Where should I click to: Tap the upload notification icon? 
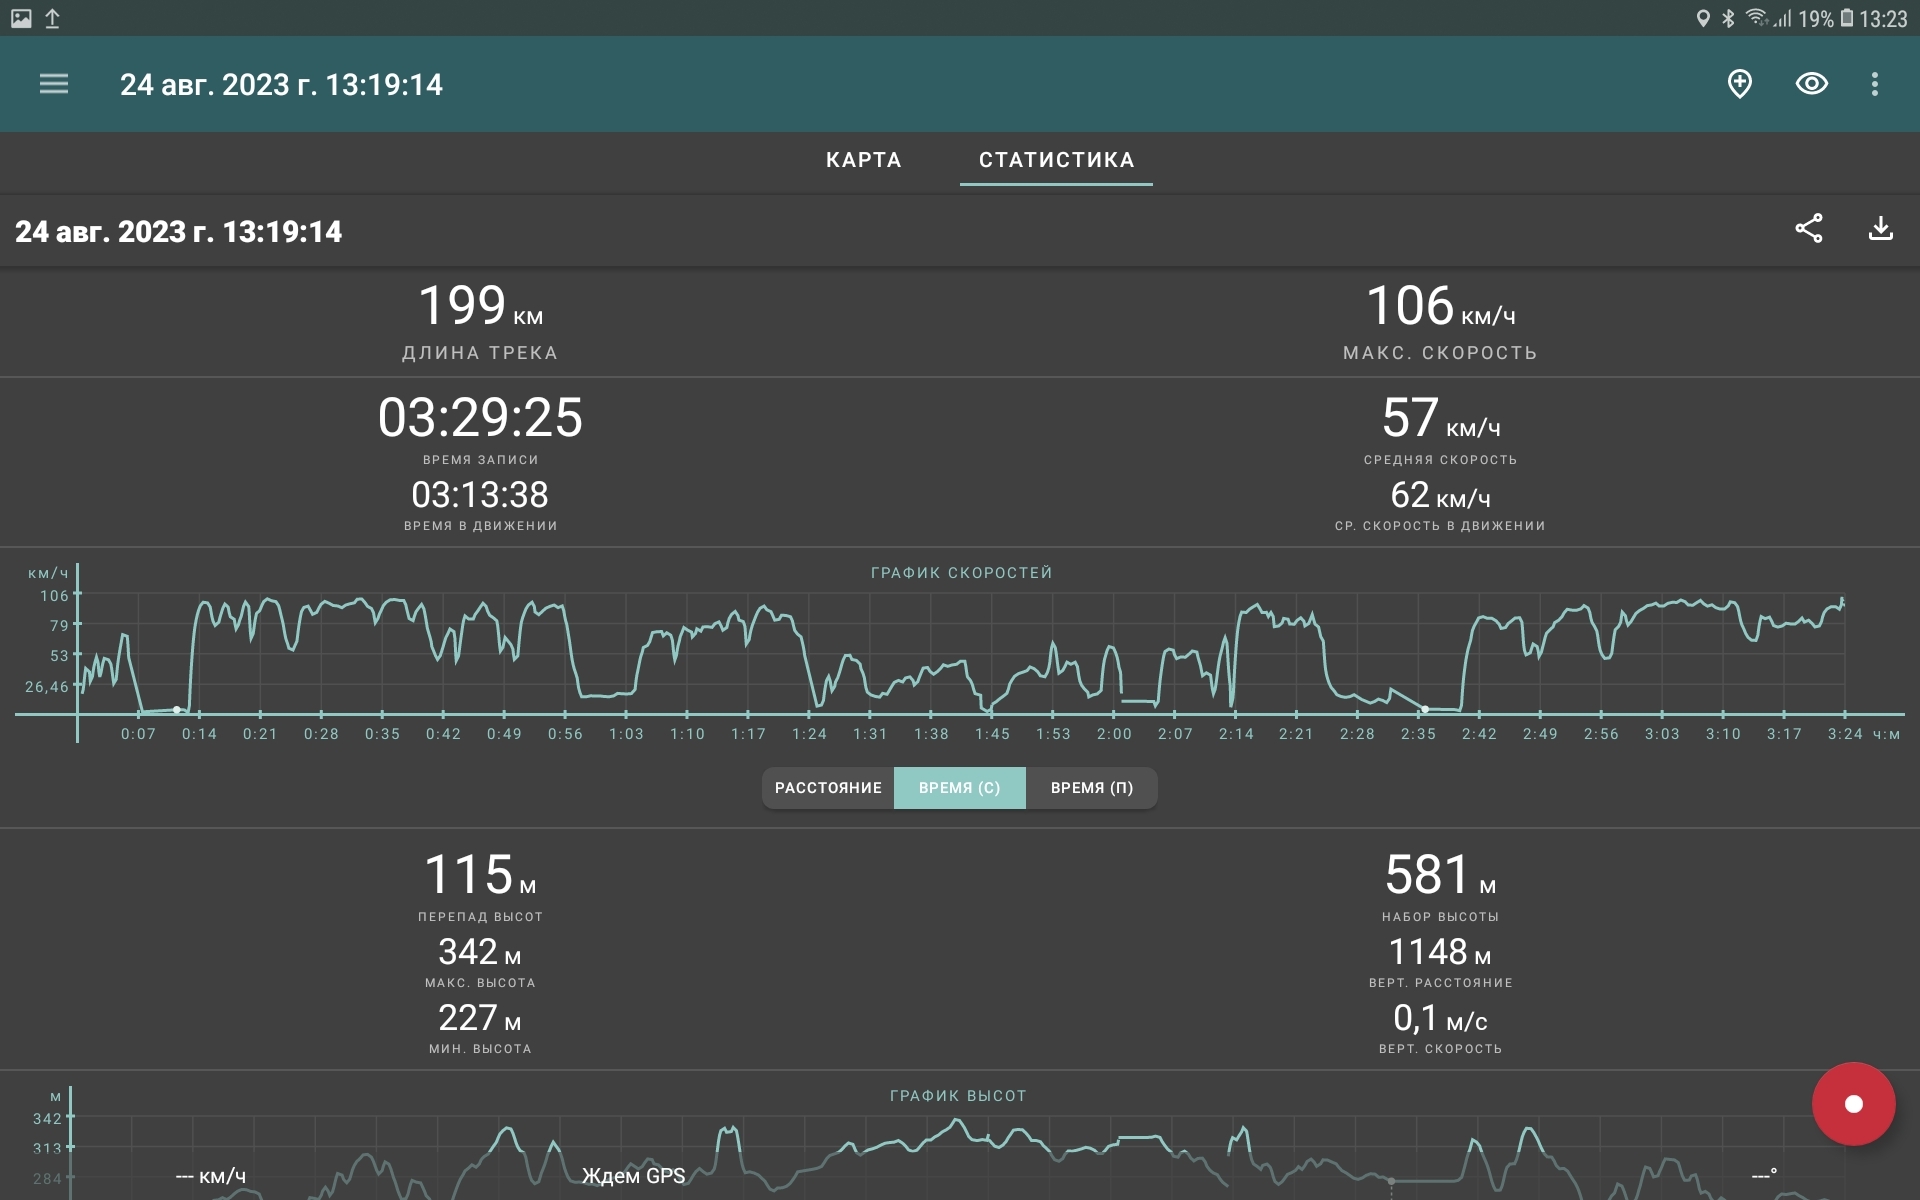click(x=53, y=18)
